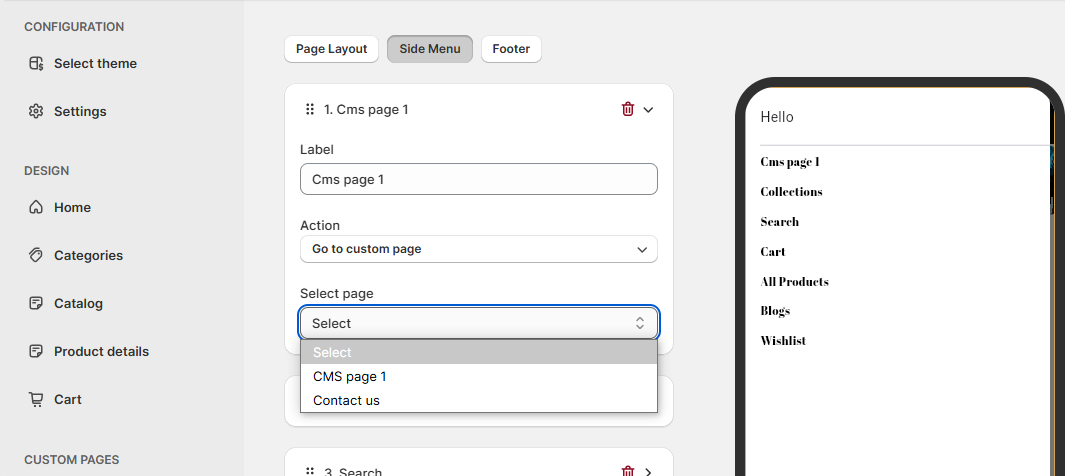The height and width of the screenshot is (476, 1065).
Task: Click the Product details note icon
Action: [36, 352]
